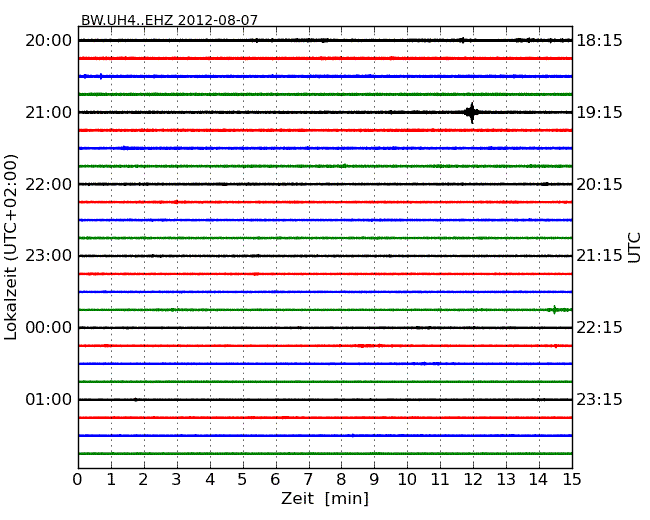
Task: Click the 18:15 UTC tick label
Action: tap(599, 41)
